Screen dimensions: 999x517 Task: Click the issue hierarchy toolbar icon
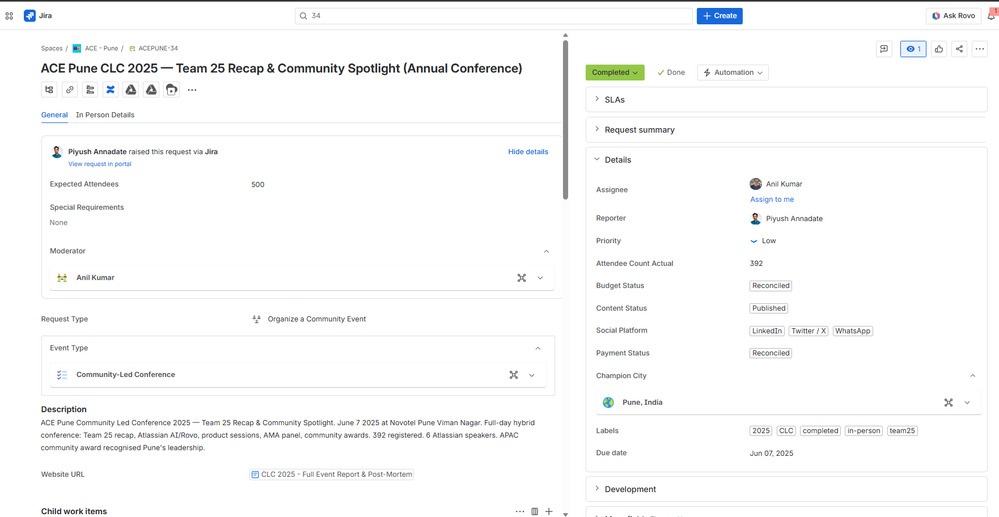pos(90,90)
